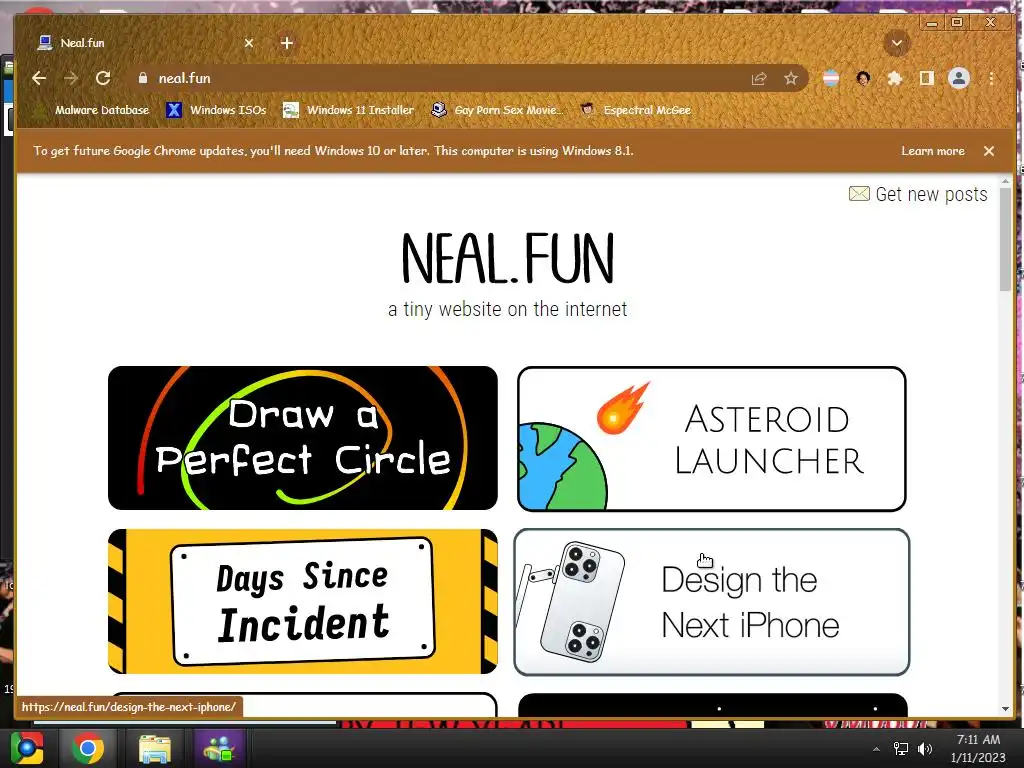This screenshot has height=768, width=1024.
Task: Open the Asteroid Launcher card
Action: pyautogui.click(x=711, y=439)
